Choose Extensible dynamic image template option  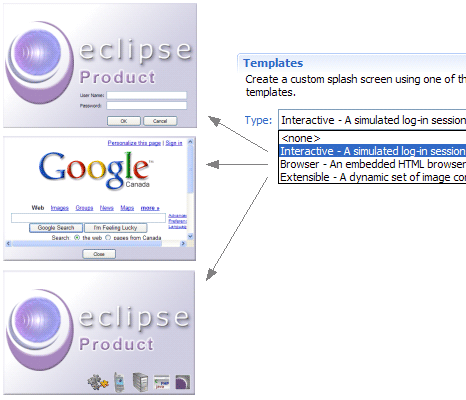click(372, 177)
